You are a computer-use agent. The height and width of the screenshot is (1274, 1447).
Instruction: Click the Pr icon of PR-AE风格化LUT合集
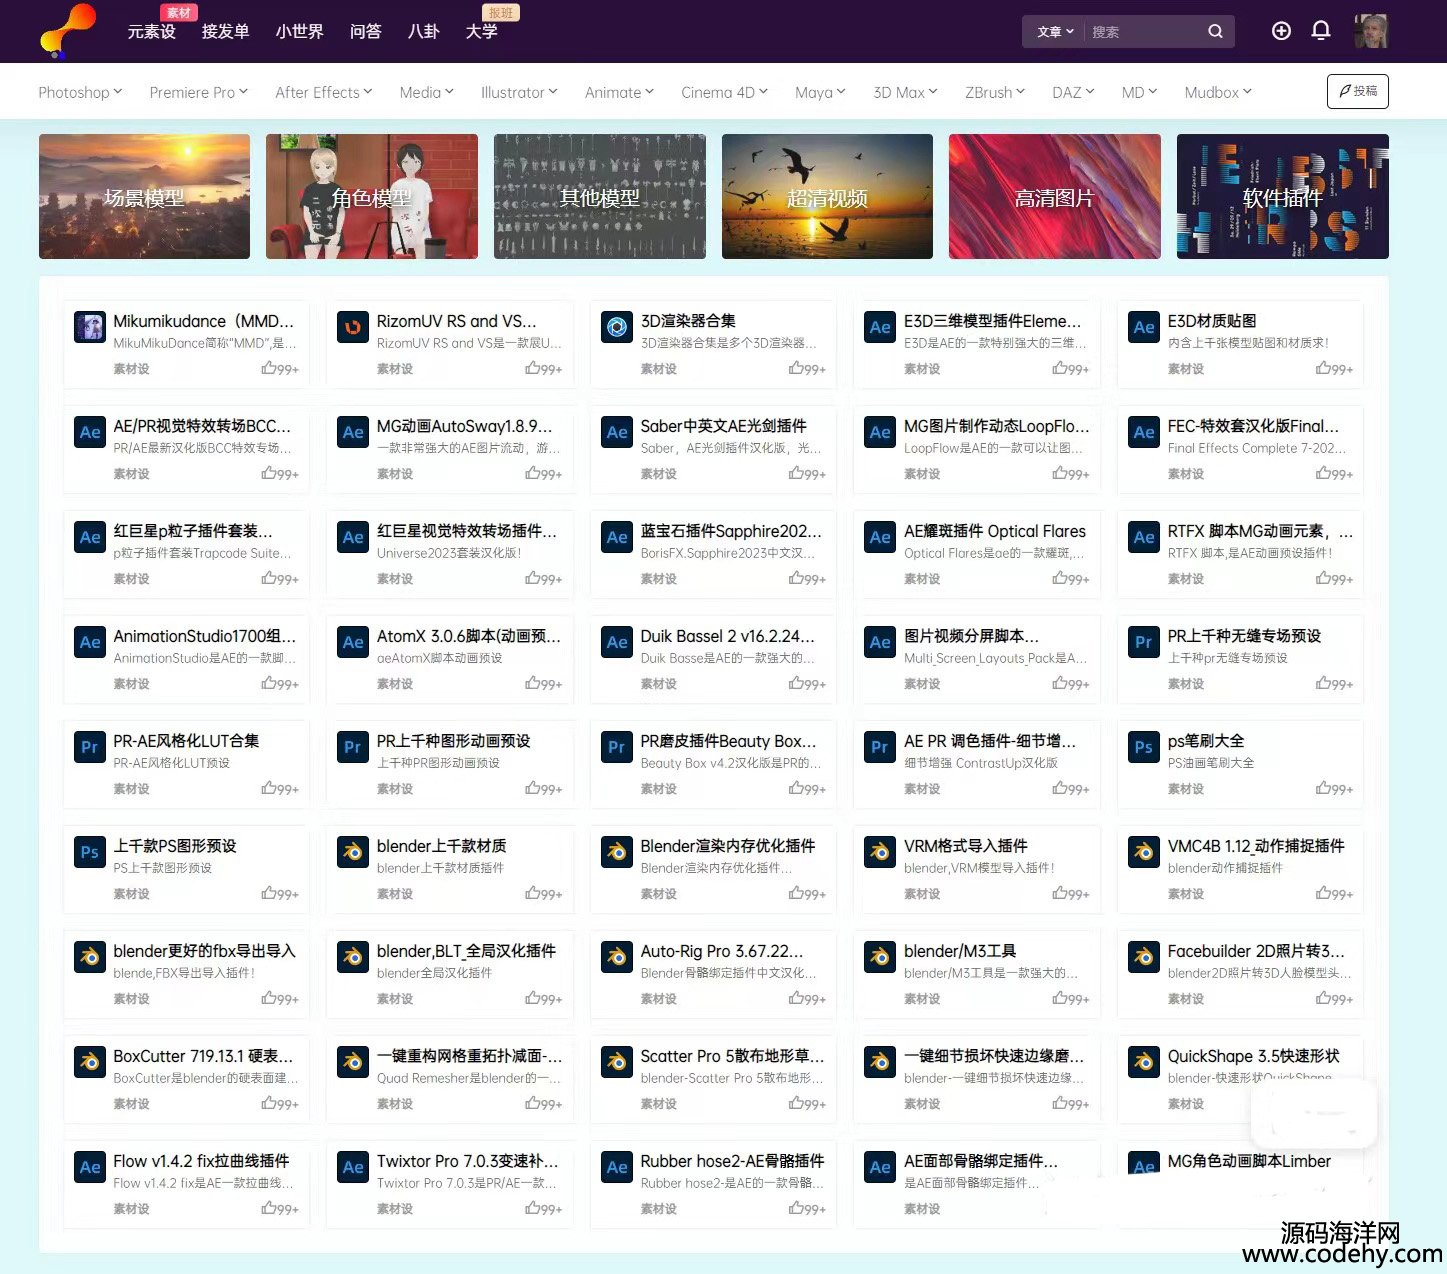tap(90, 747)
